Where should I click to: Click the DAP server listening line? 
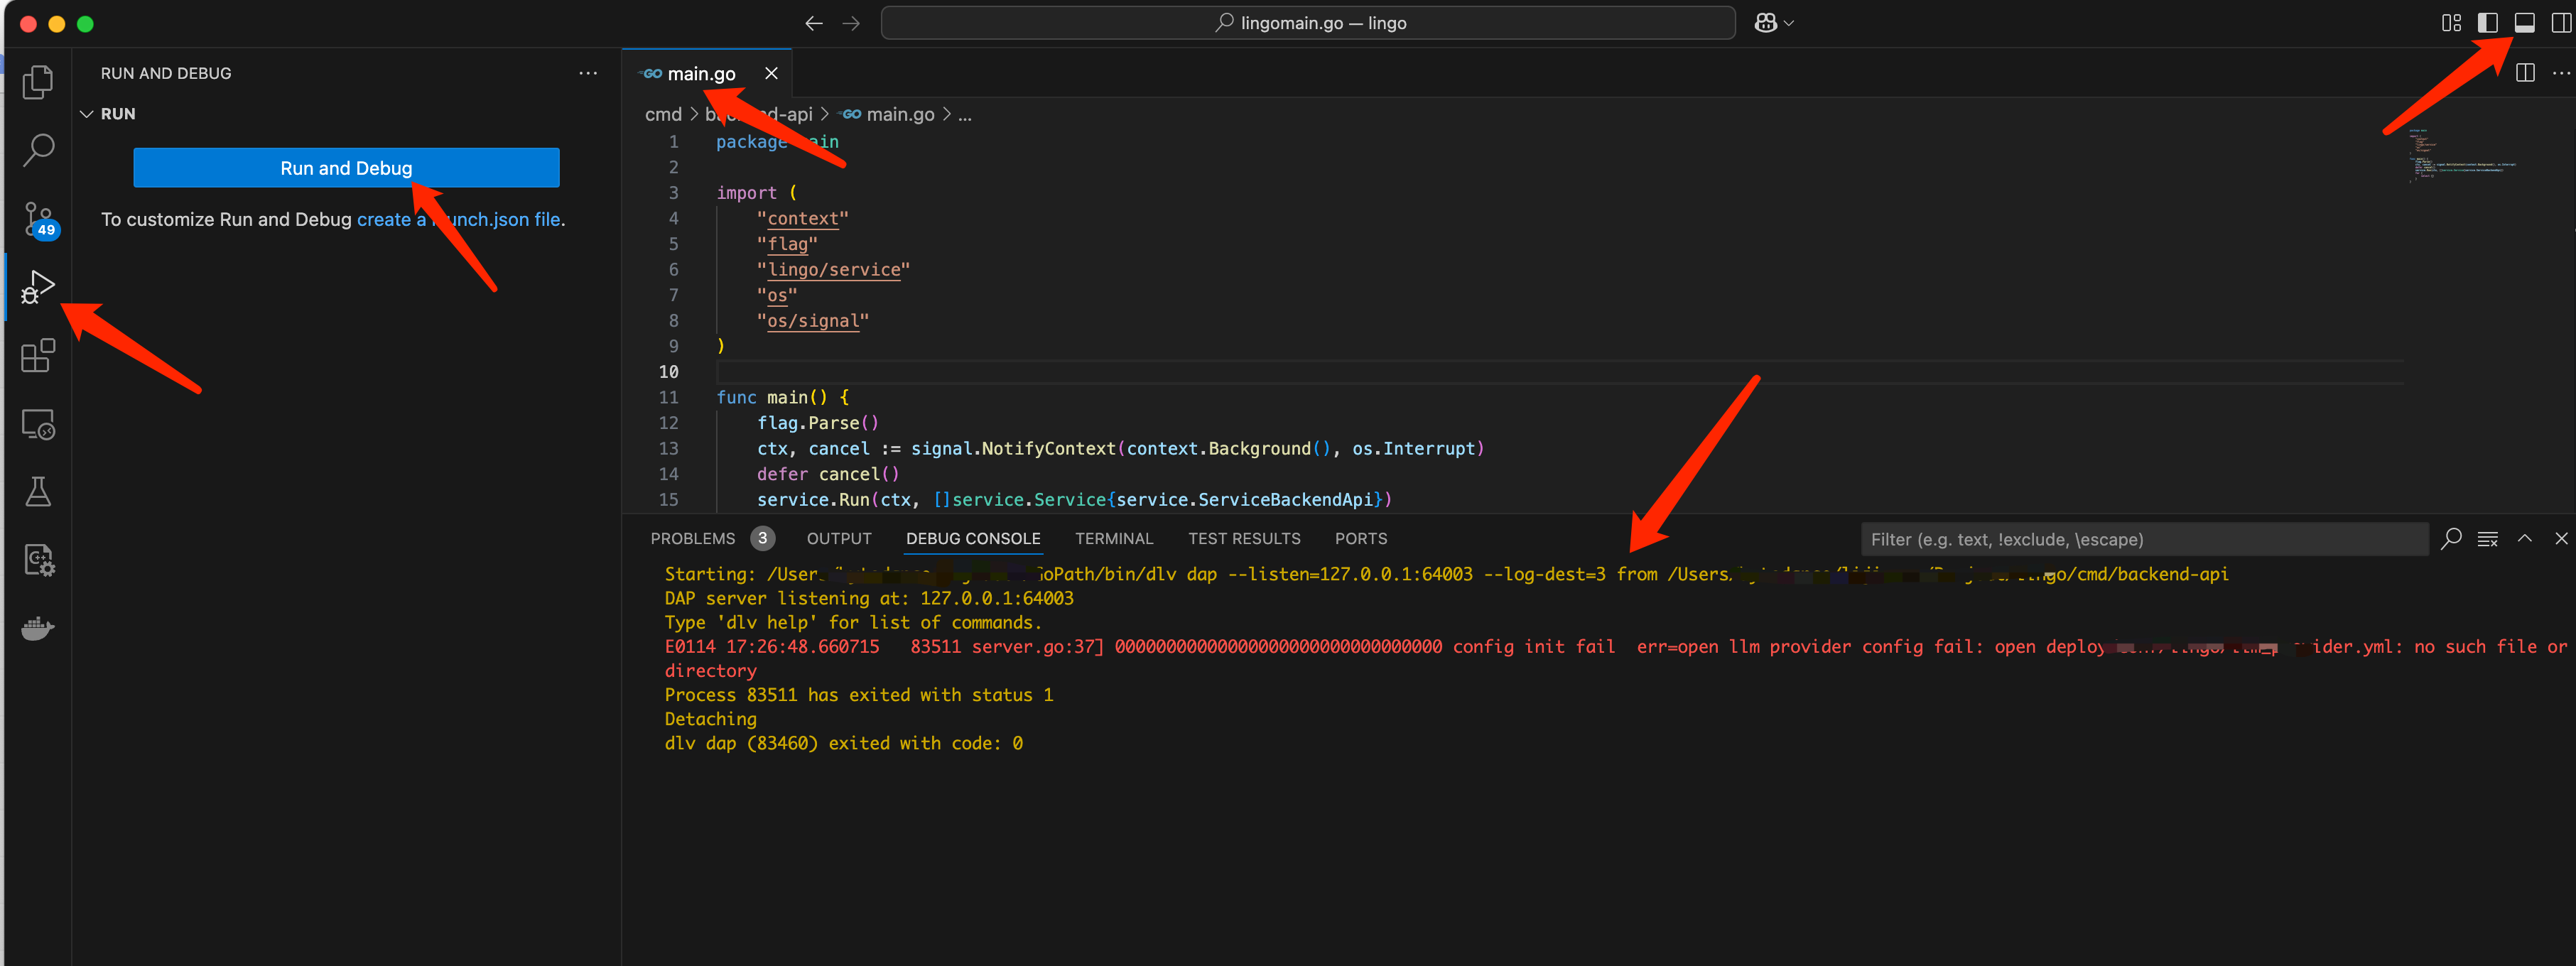point(868,598)
